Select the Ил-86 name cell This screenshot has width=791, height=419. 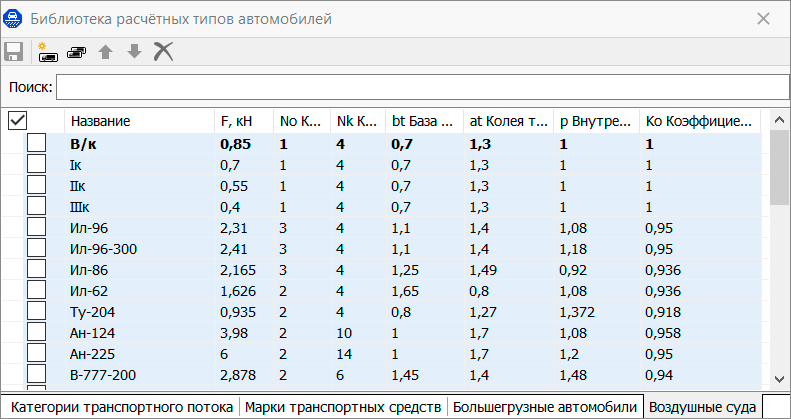89,271
